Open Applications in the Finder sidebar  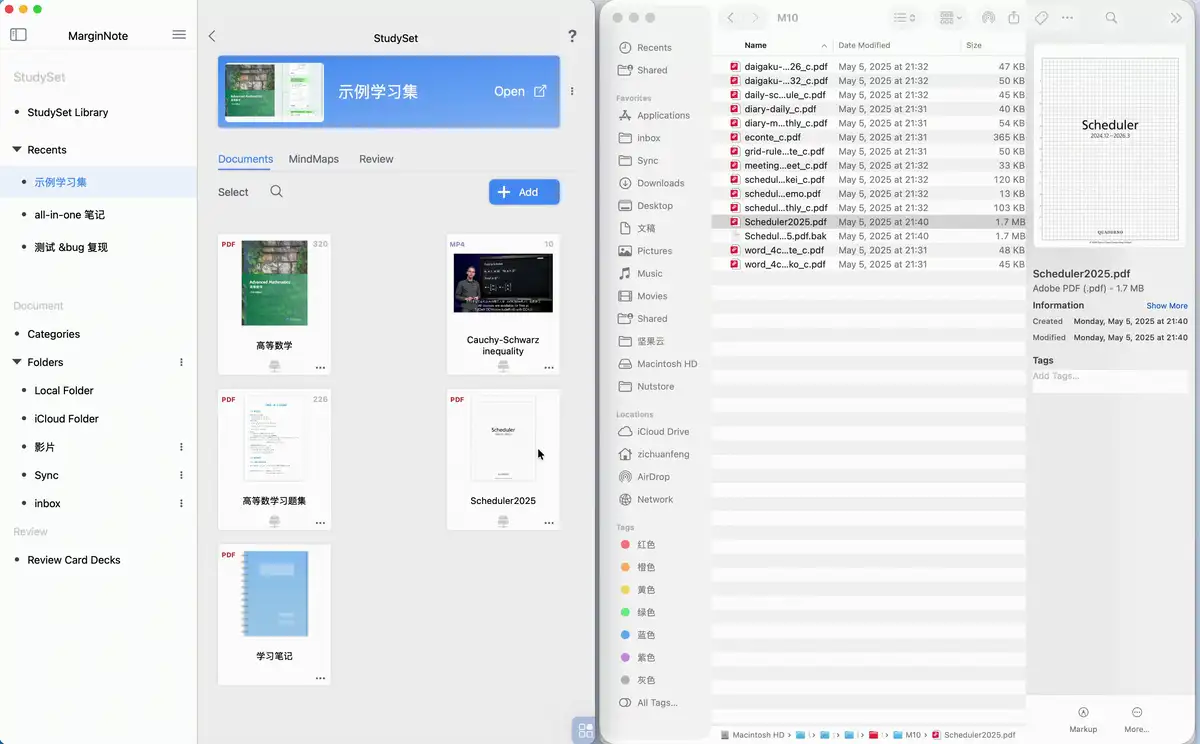654,116
